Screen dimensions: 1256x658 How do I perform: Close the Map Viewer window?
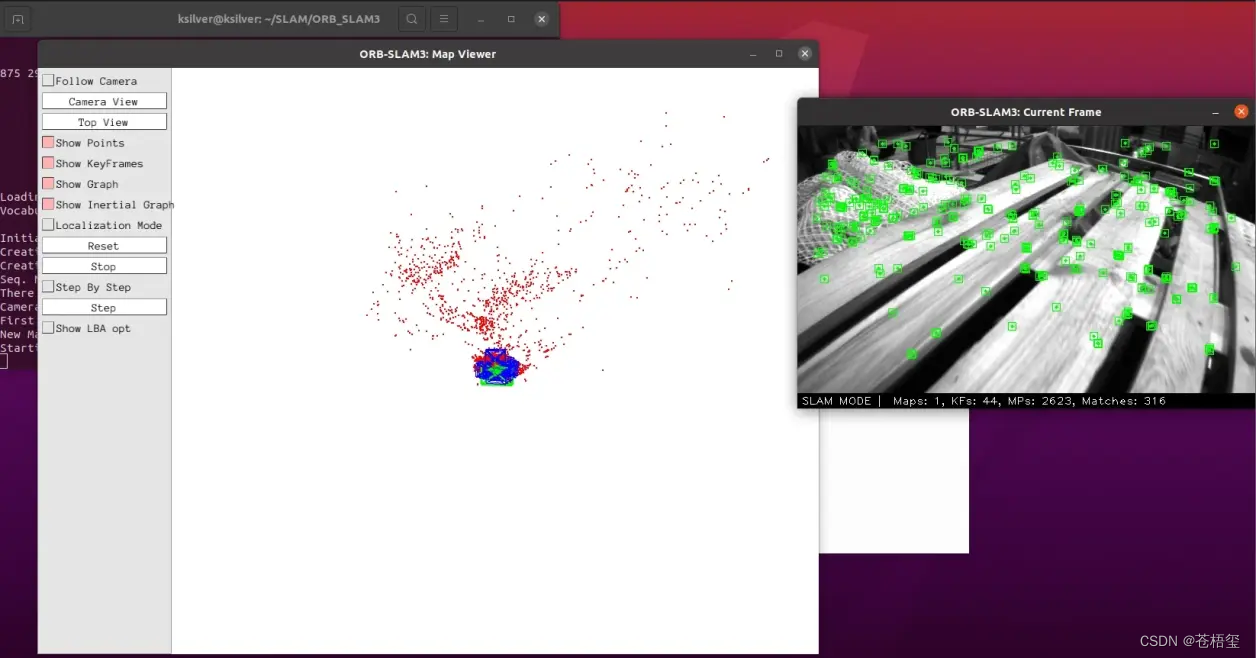tap(805, 54)
